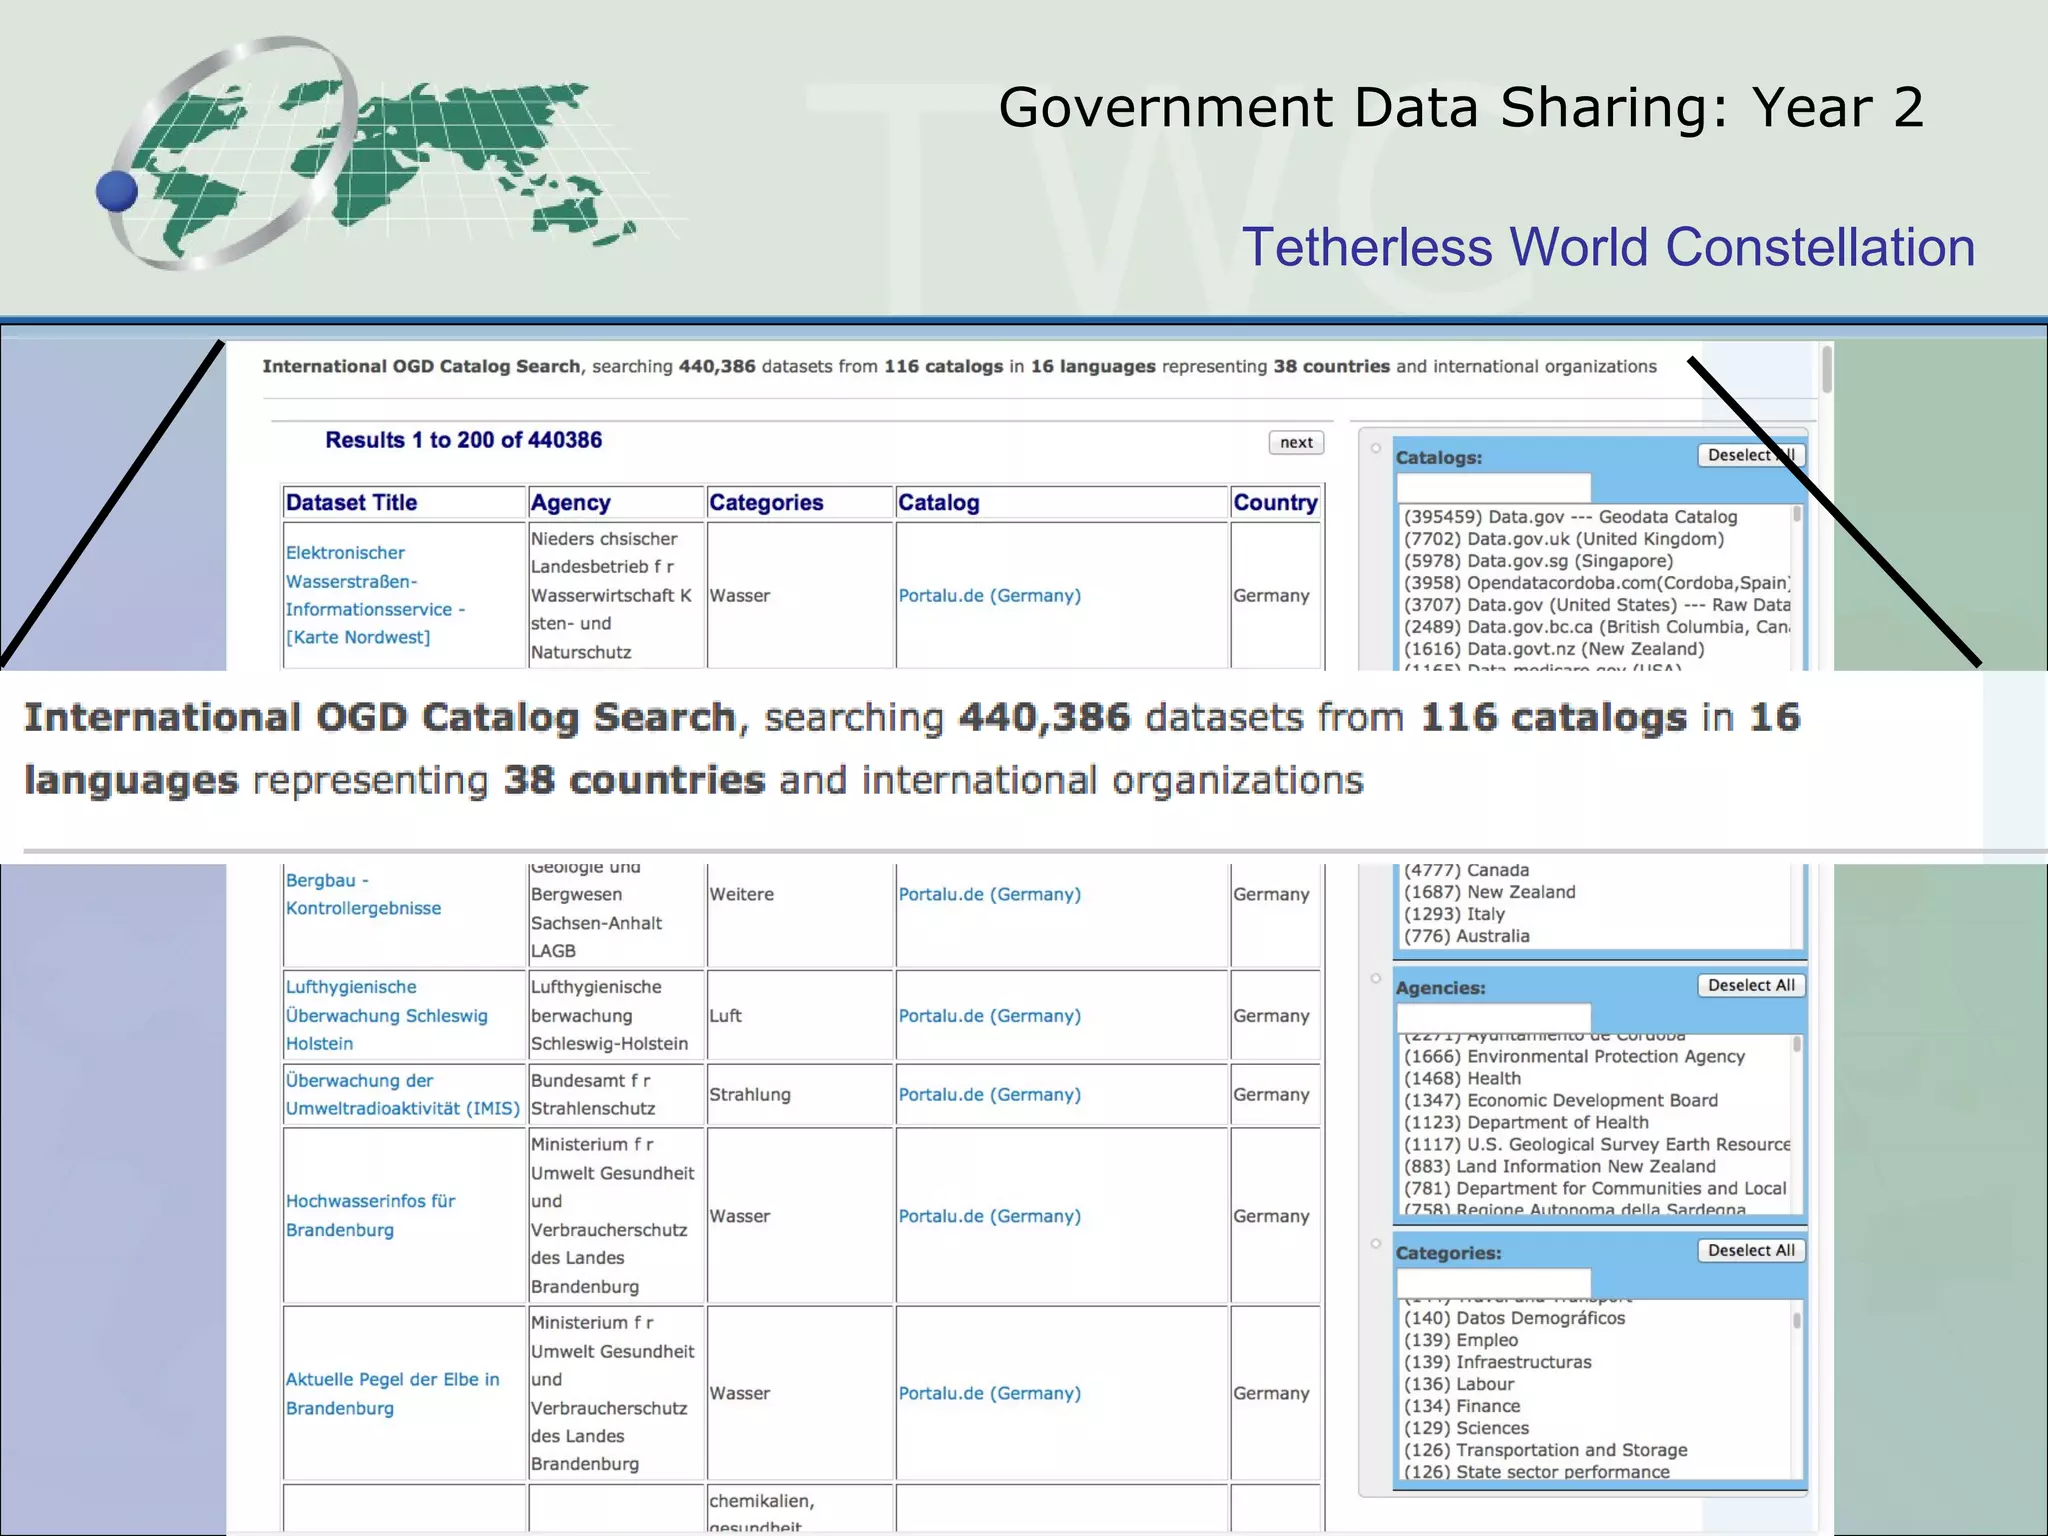Click the page's vertical scrollbar thumb
Image resolution: width=2048 pixels, height=1536 pixels.
click(1827, 370)
